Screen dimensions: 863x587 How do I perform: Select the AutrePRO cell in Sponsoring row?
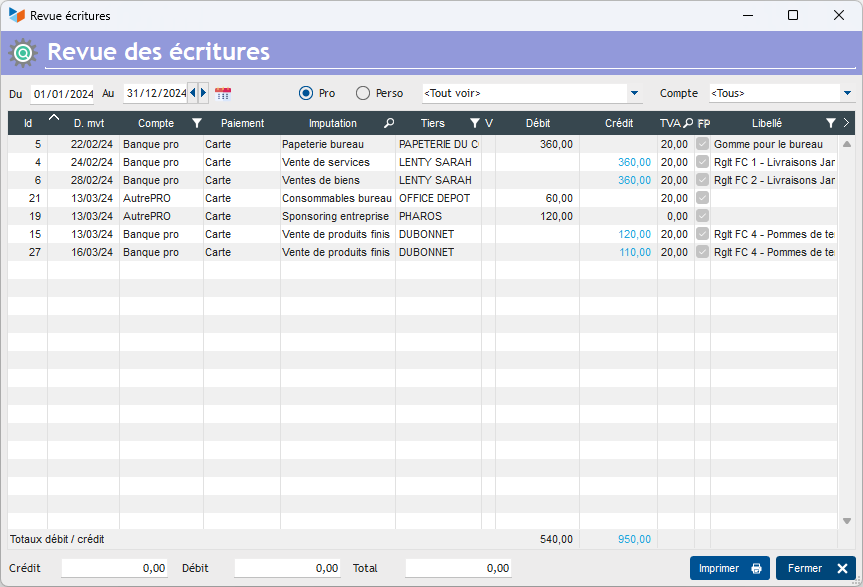[161, 216]
